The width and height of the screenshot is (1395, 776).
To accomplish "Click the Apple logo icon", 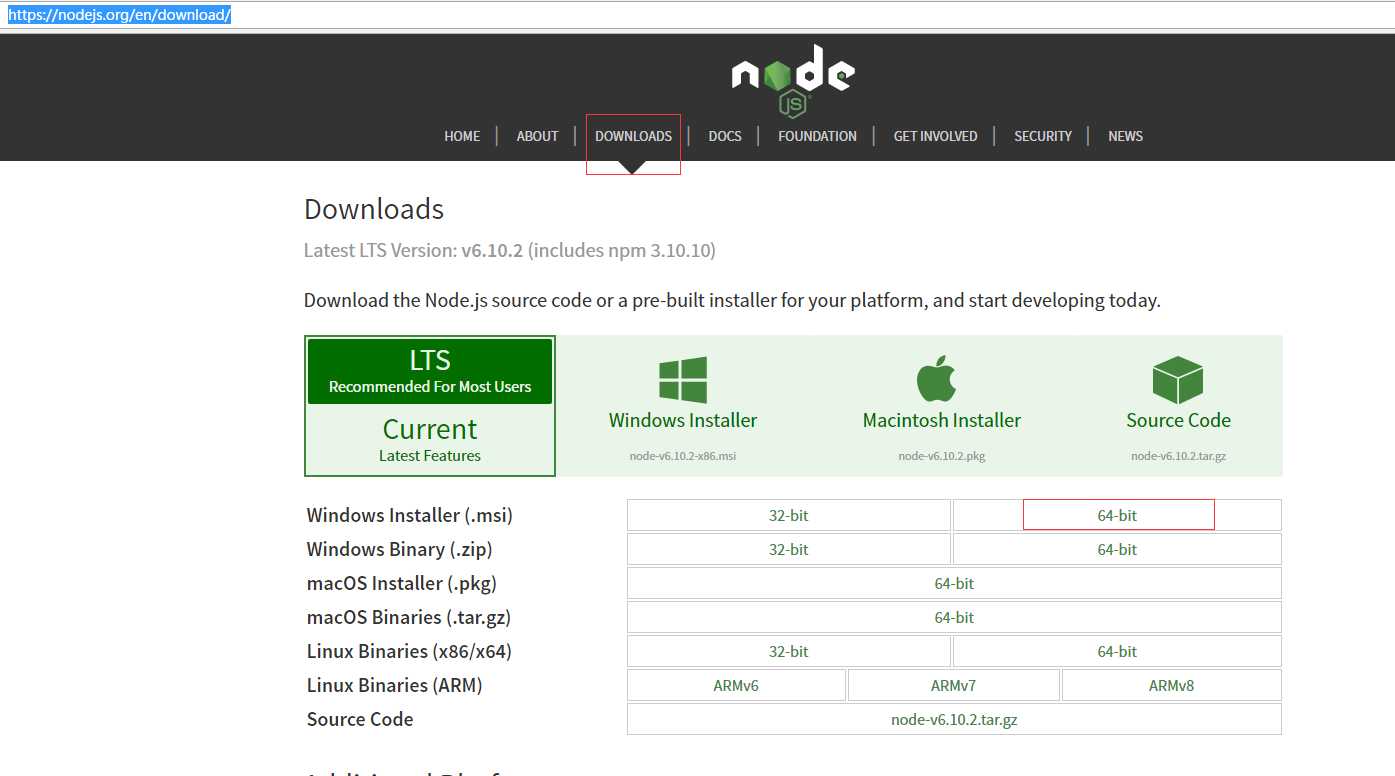I will point(937,379).
